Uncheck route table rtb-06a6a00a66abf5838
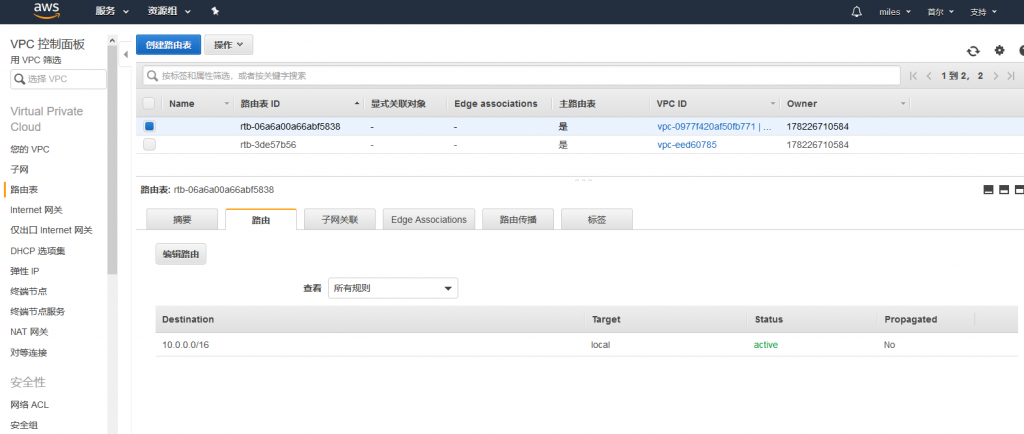The width and height of the screenshot is (1024, 434). point(149,127)
